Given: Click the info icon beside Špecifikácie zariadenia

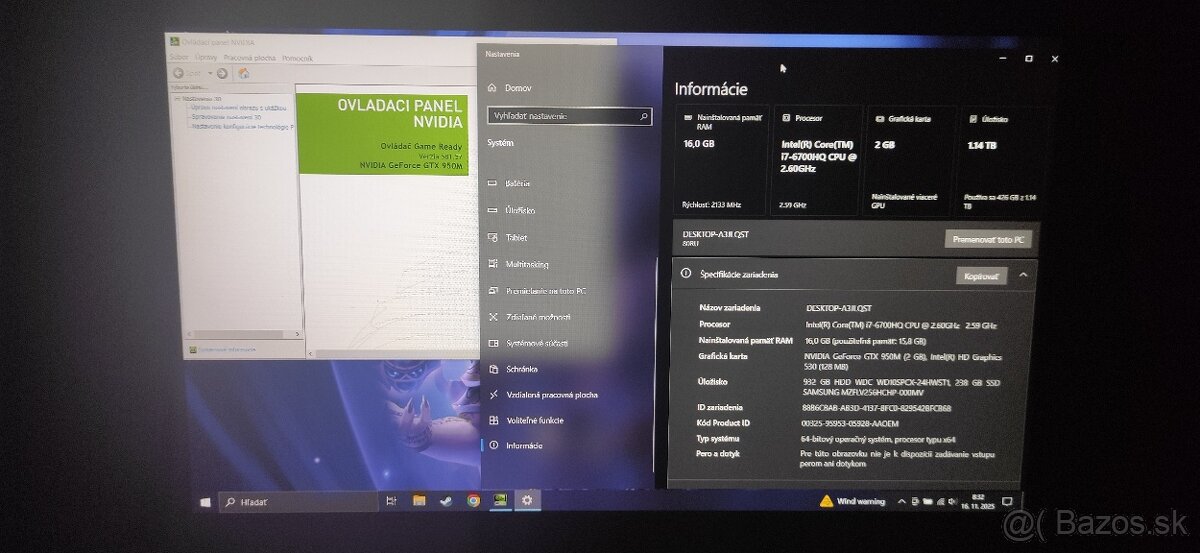Looking at the screenshot, I should click(x=687, y=273).
